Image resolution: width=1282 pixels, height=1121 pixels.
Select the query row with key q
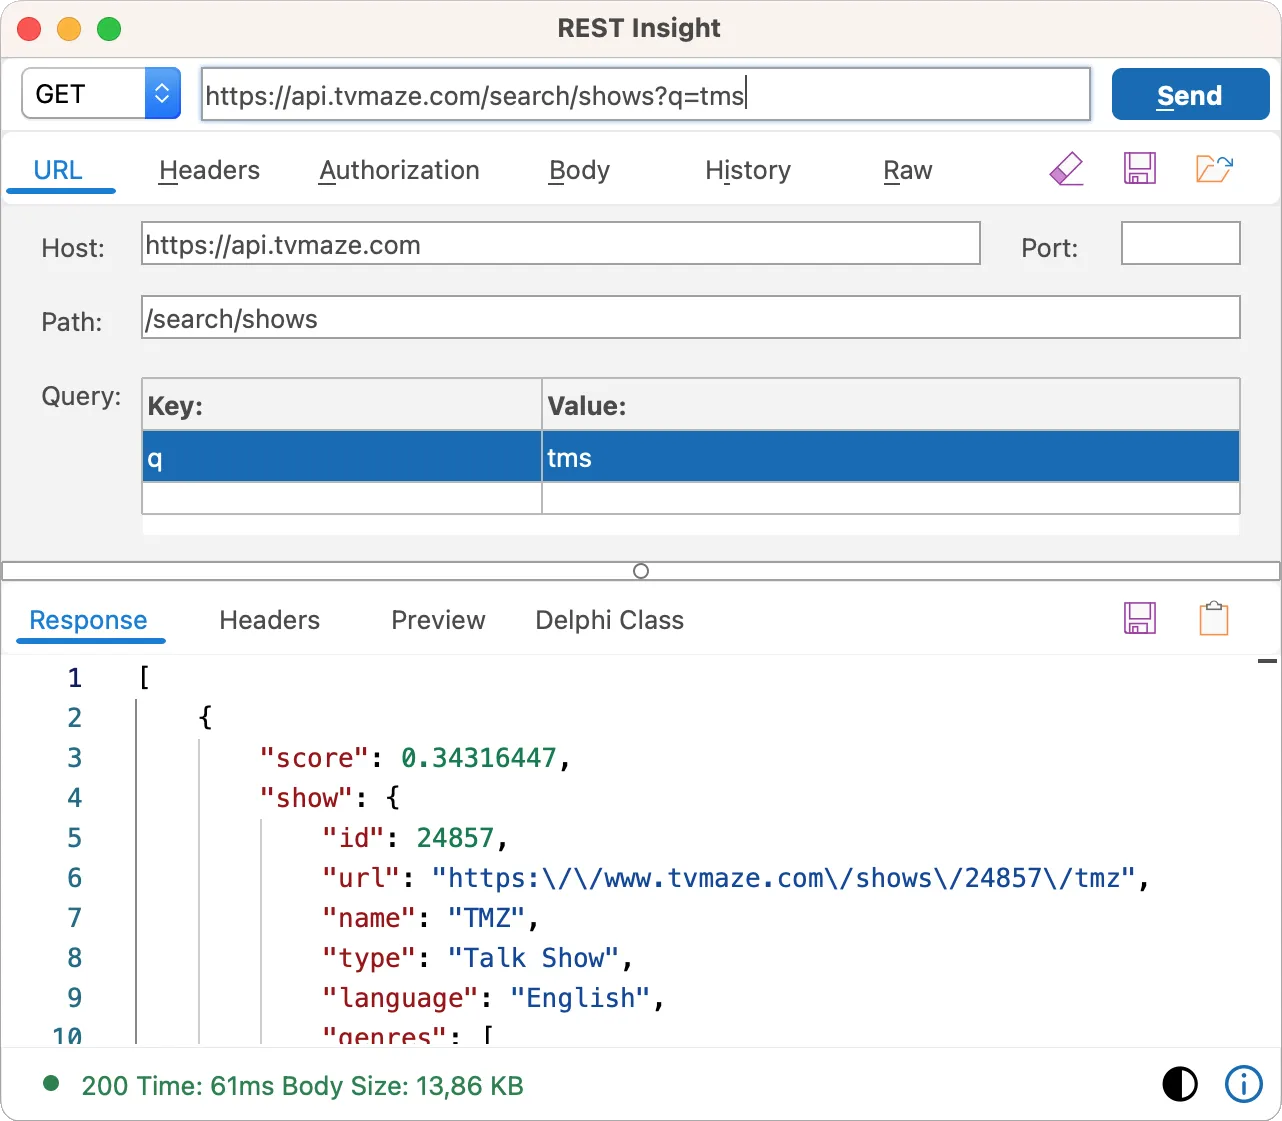tap(341, 458)
